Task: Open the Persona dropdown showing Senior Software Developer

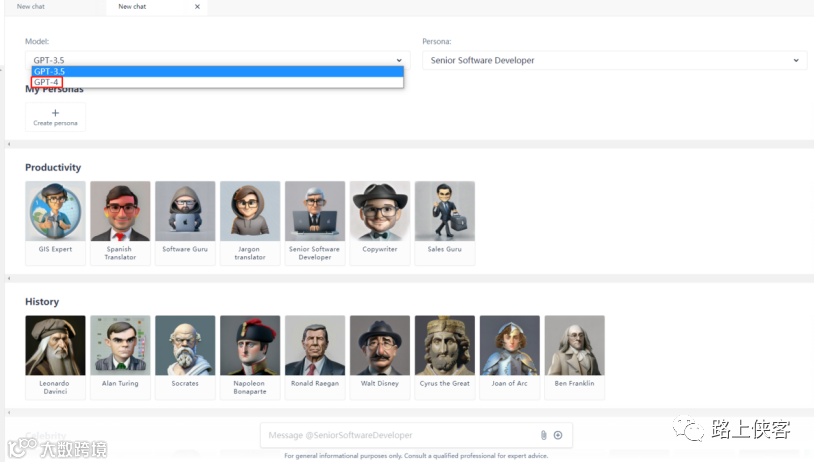Action: pyautogui.click(x=614, y=60)
